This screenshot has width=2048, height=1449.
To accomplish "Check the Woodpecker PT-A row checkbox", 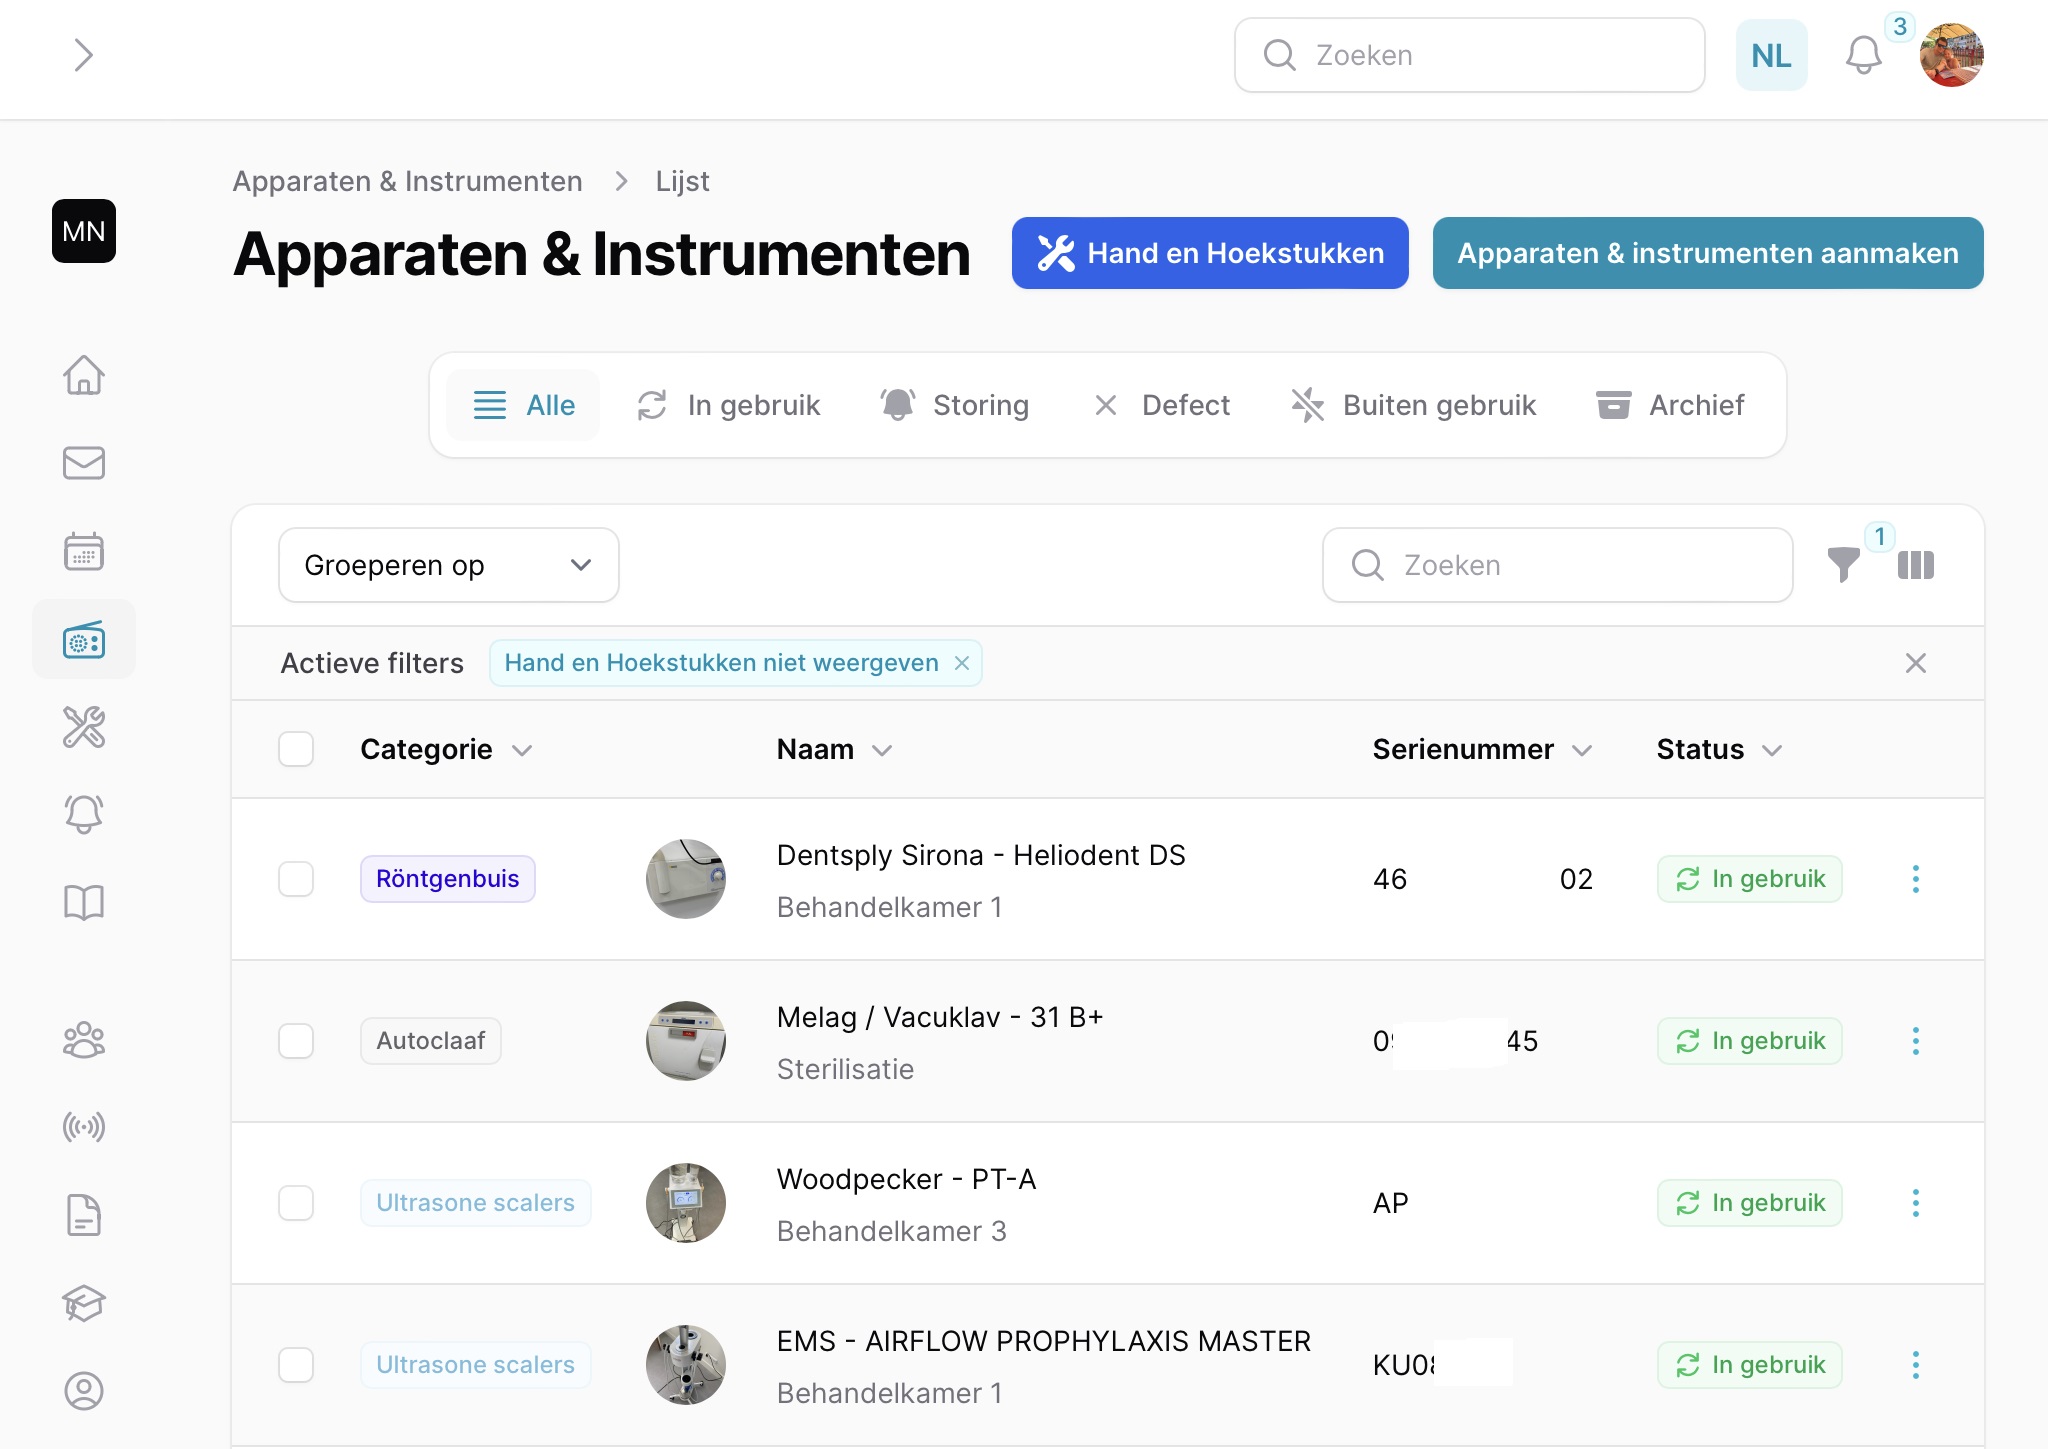I will pos(296,1203).
